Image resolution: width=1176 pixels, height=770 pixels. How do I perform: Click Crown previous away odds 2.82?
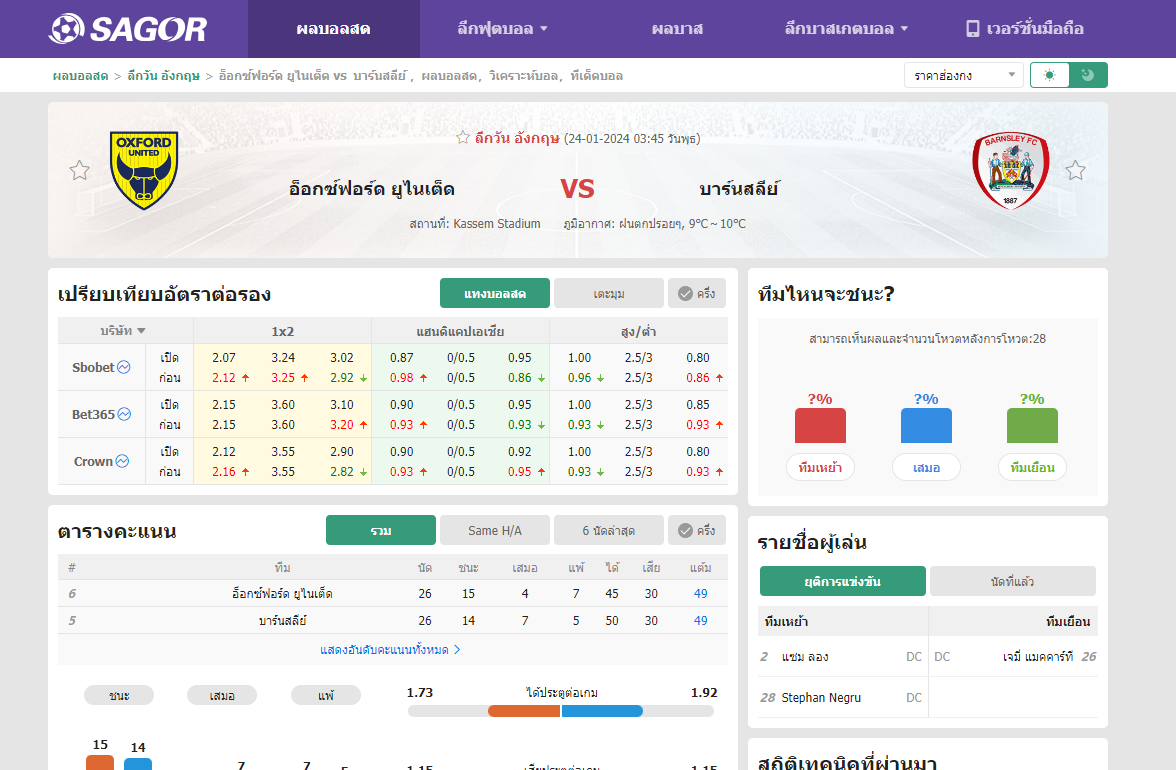(x=342, y=472)
